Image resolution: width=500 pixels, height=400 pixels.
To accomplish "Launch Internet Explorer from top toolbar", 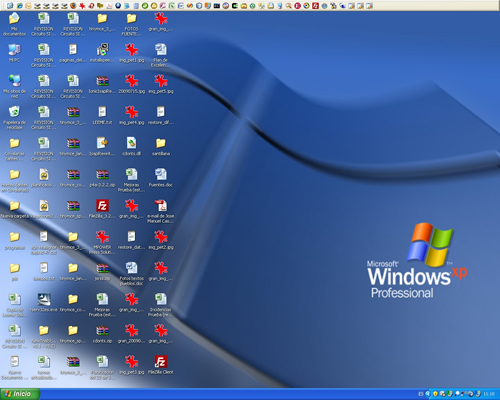I will [19, 6].
